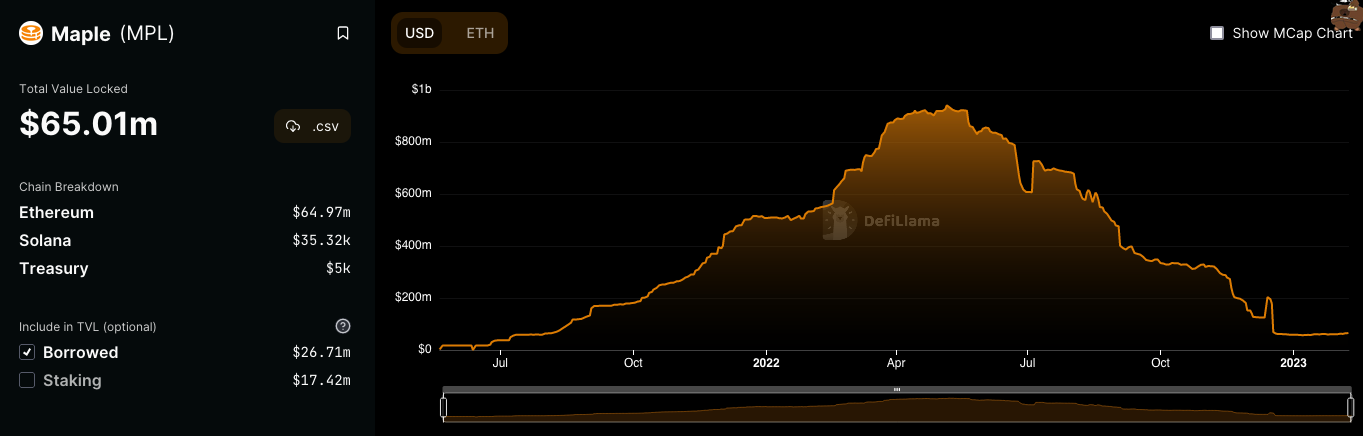Click the Show MCap Chart label
Image resolution: width=1363 pixels, height=436 pixels.
[1292, 33]
